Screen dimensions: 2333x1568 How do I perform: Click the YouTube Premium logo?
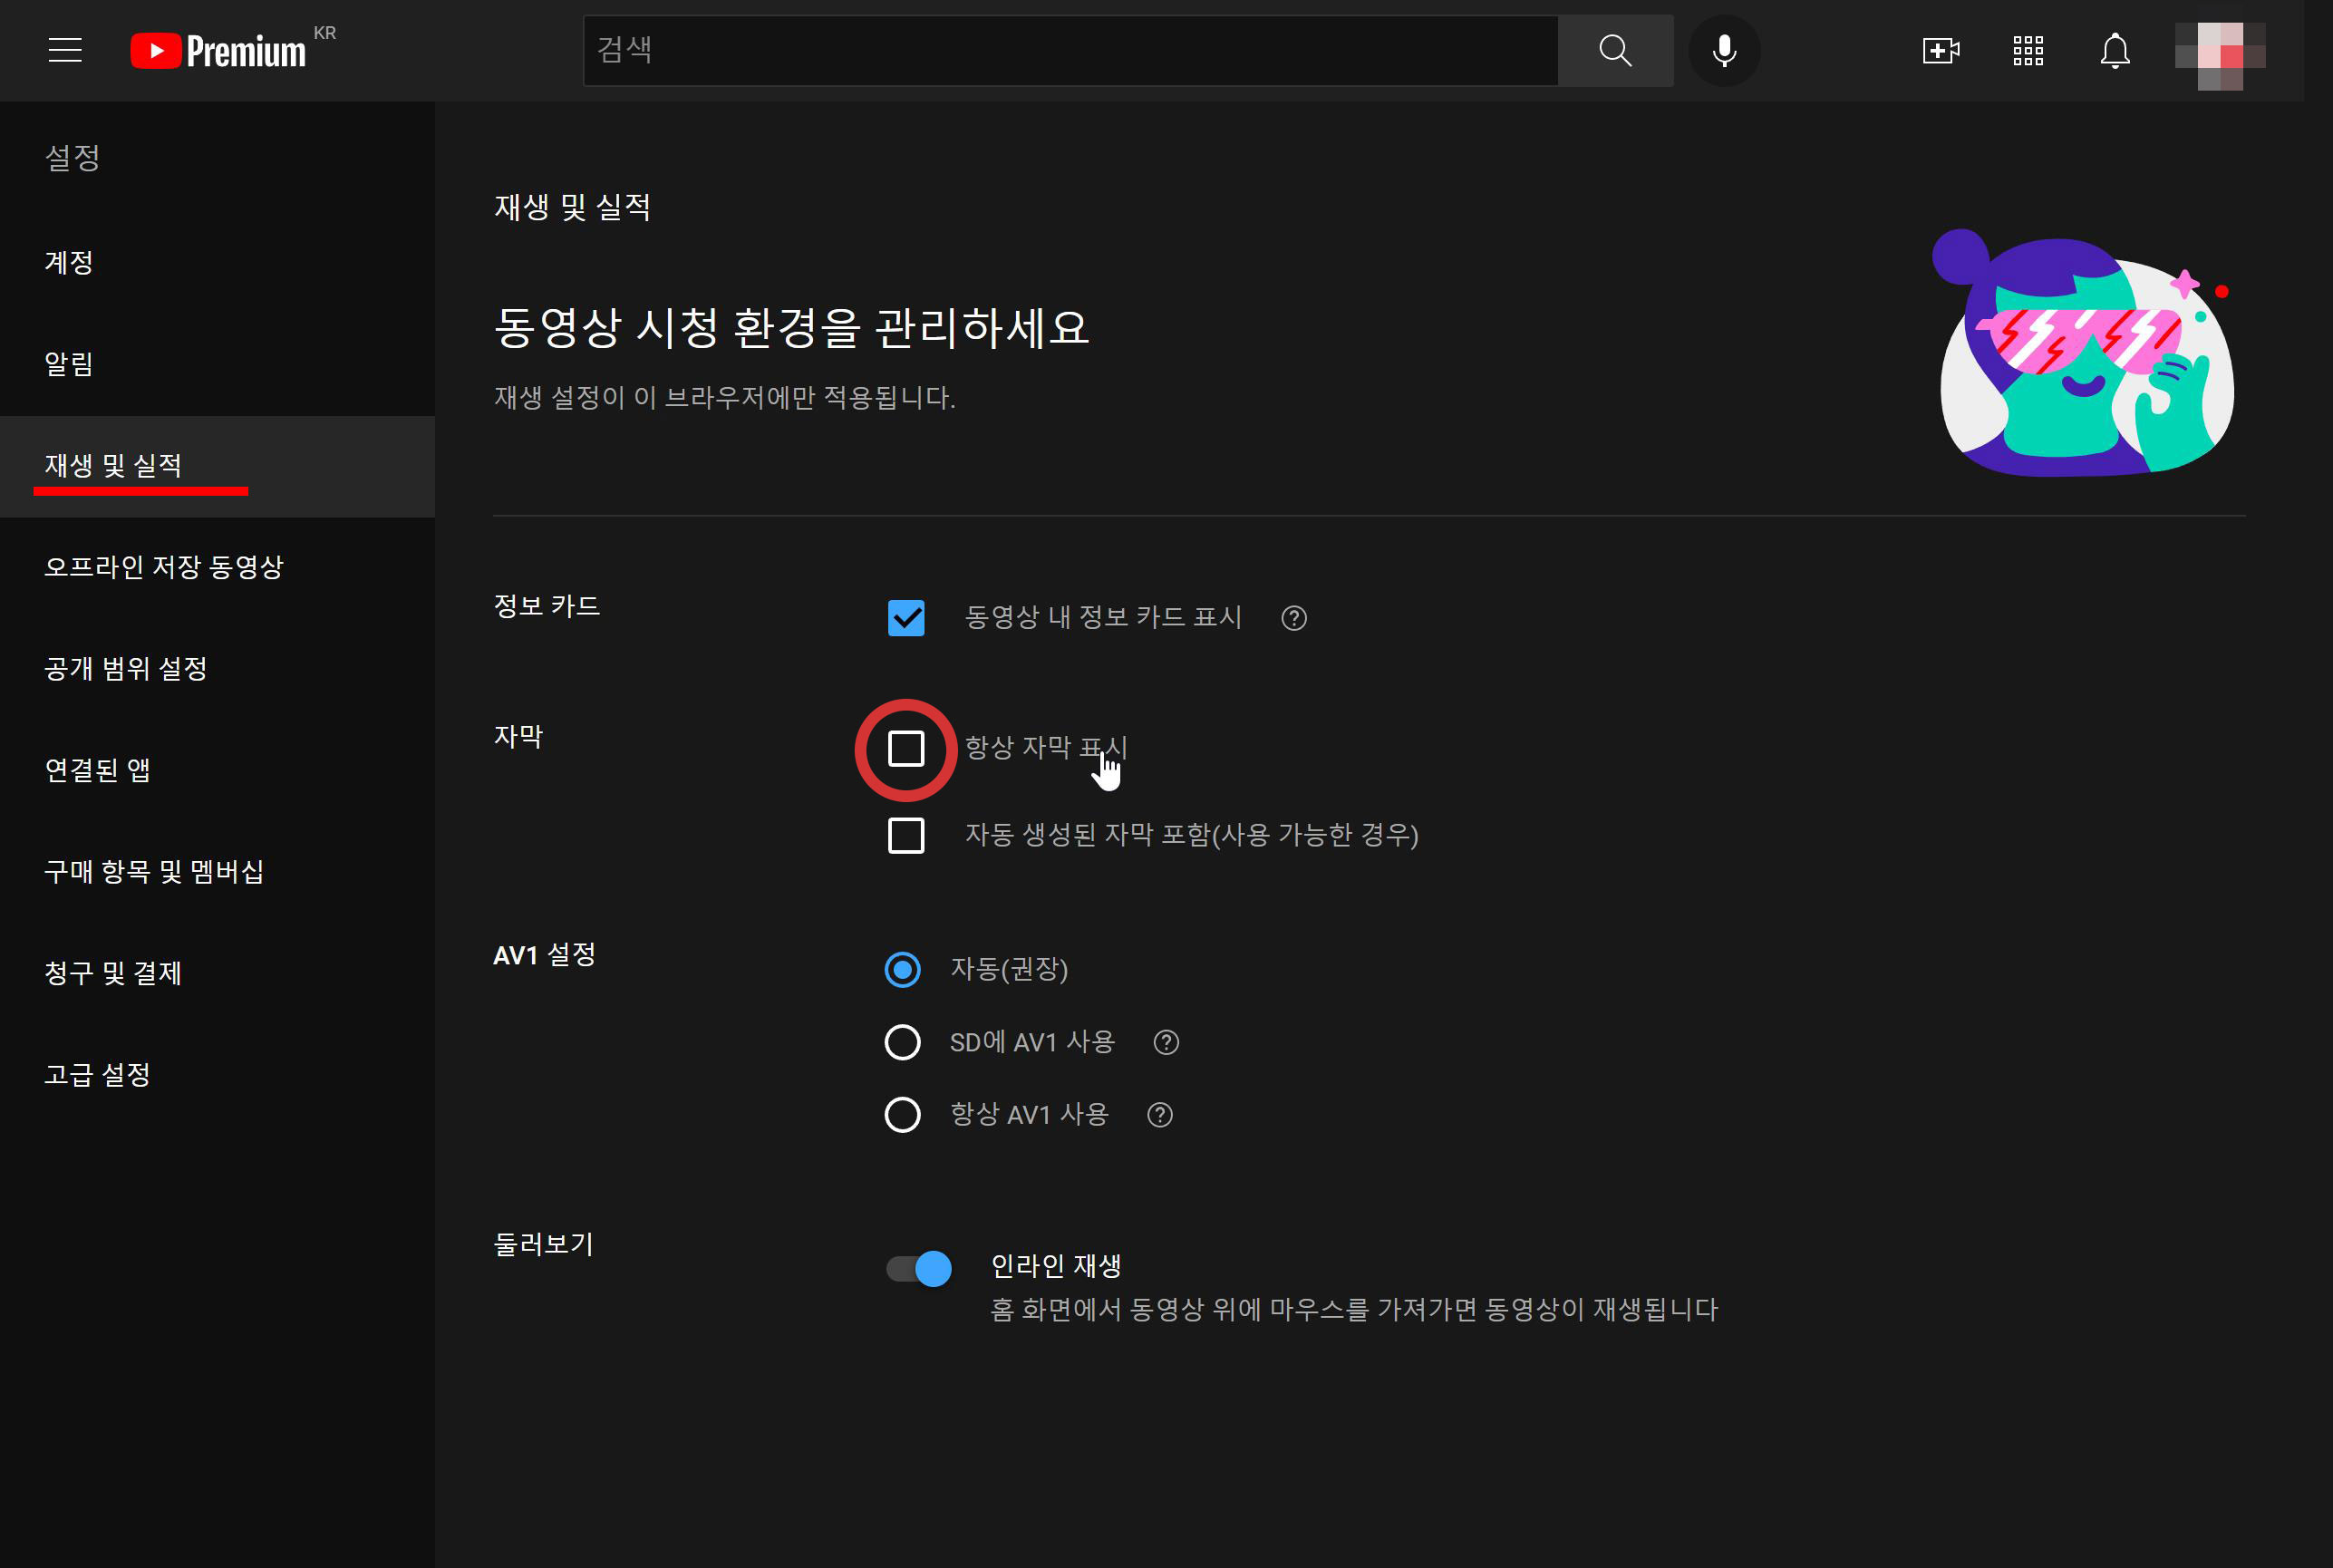(218, 51)
